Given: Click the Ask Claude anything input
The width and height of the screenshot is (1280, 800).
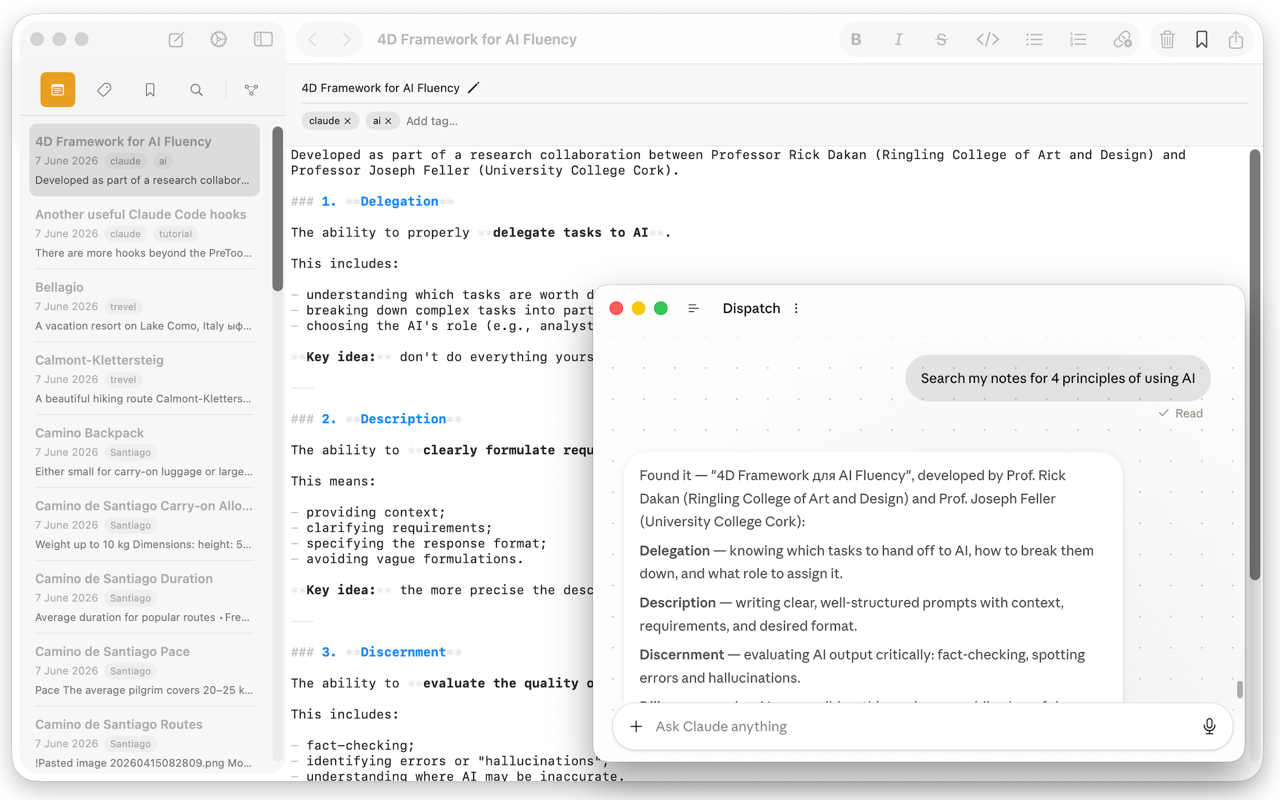Looking at the screenshot, I should click(920, 727).
